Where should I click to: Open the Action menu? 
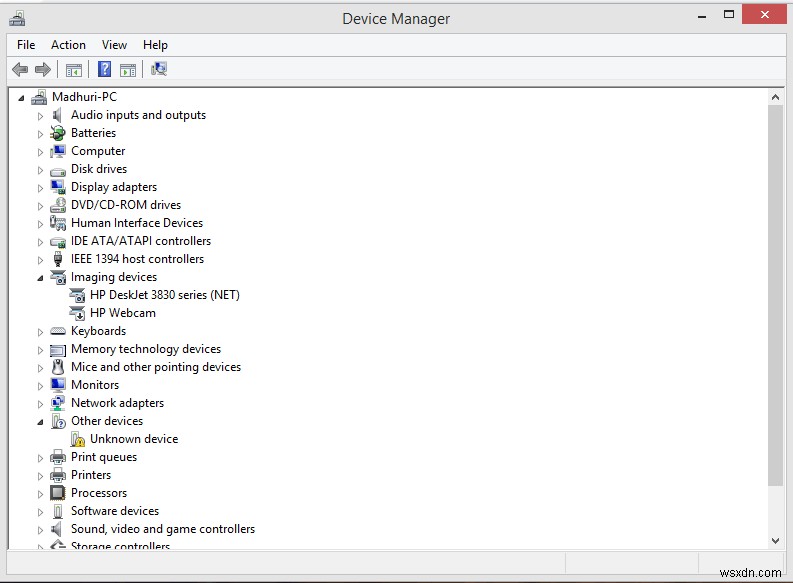68,45
